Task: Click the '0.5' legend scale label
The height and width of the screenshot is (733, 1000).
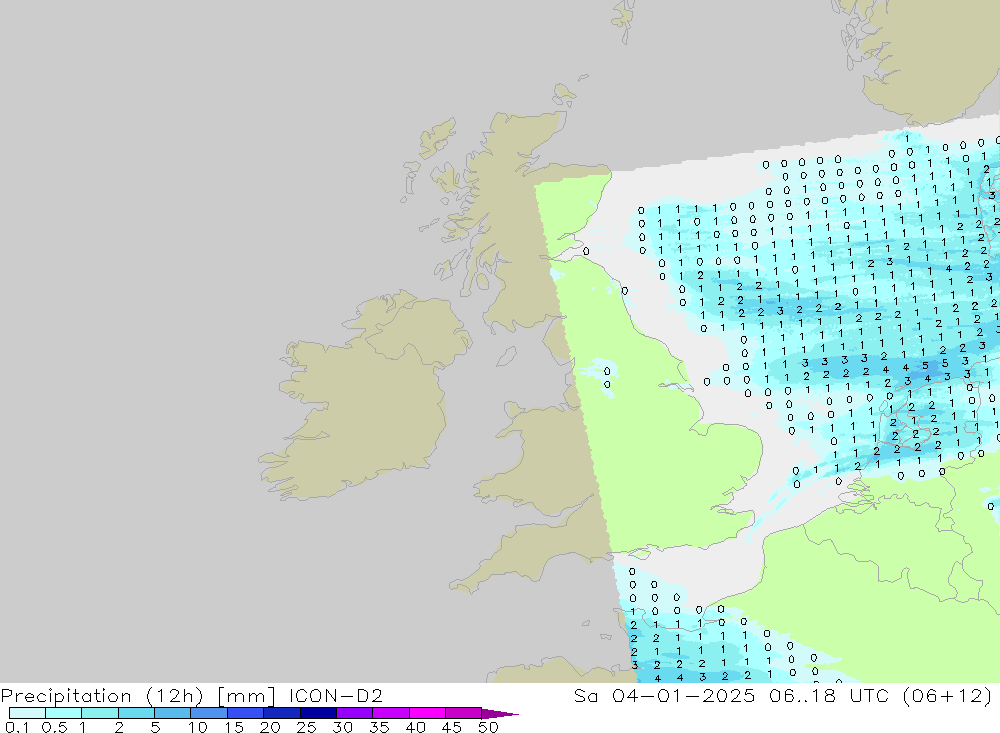Action: coord(54,727)
